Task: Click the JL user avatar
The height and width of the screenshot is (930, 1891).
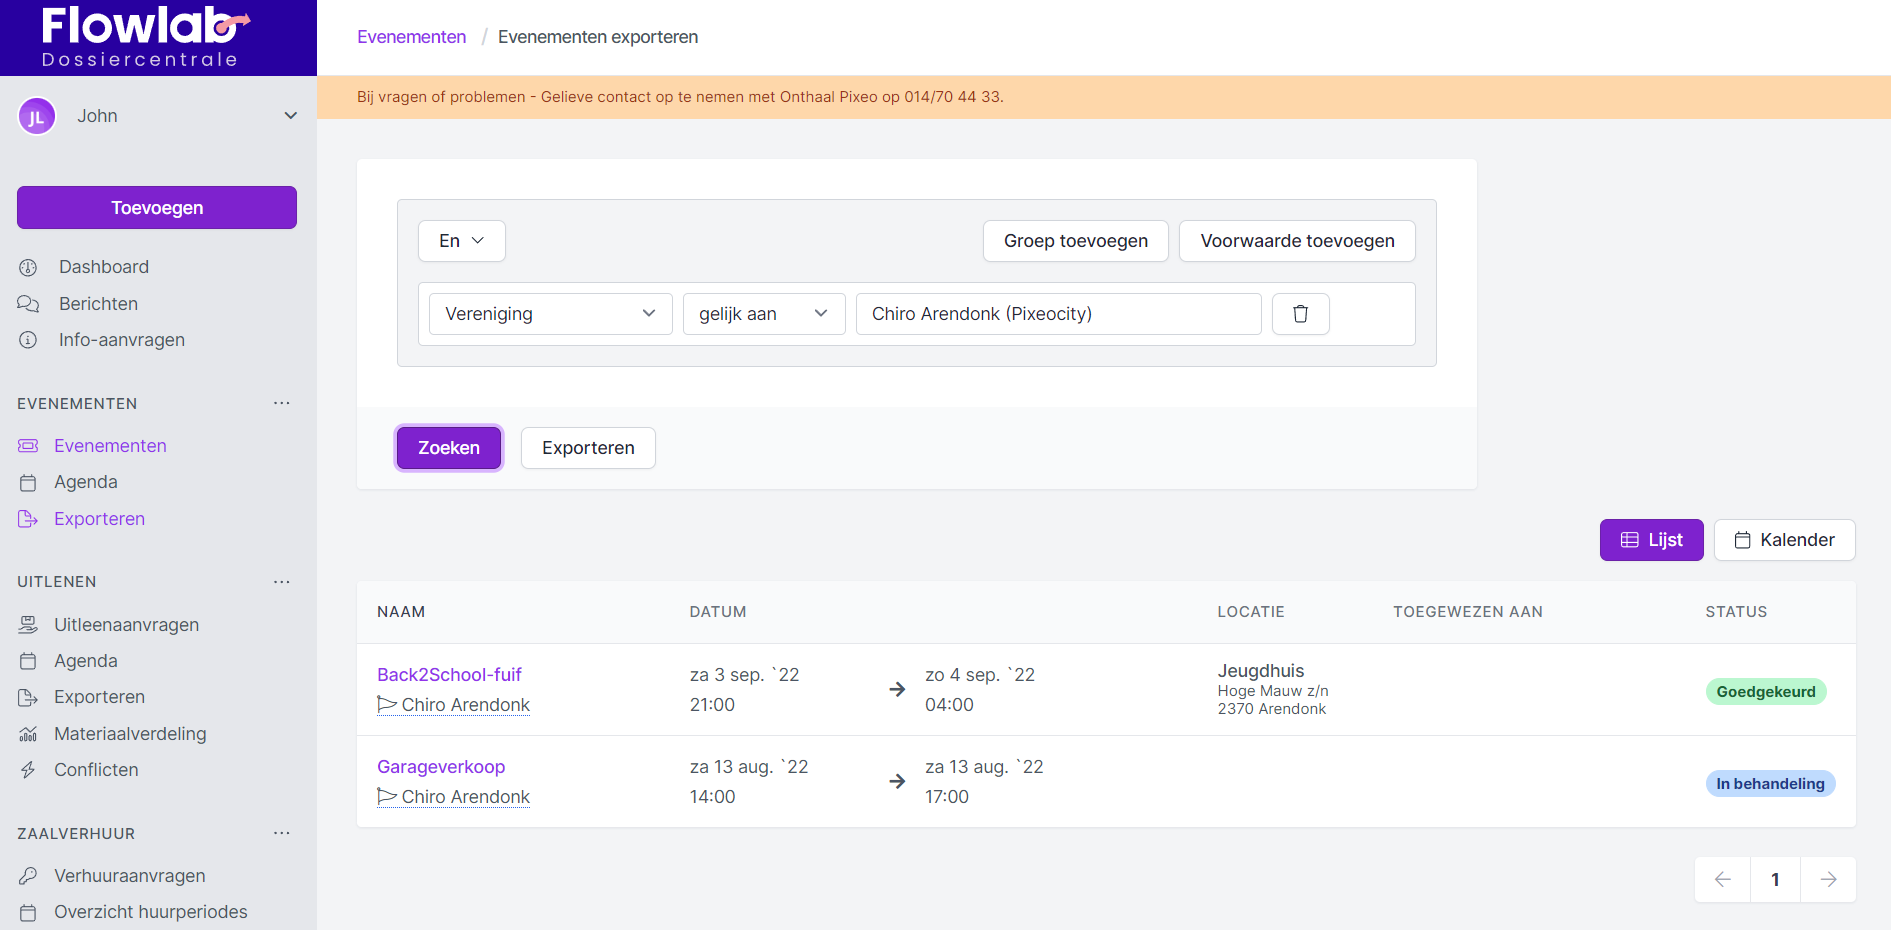Action: tap(37, 117)
